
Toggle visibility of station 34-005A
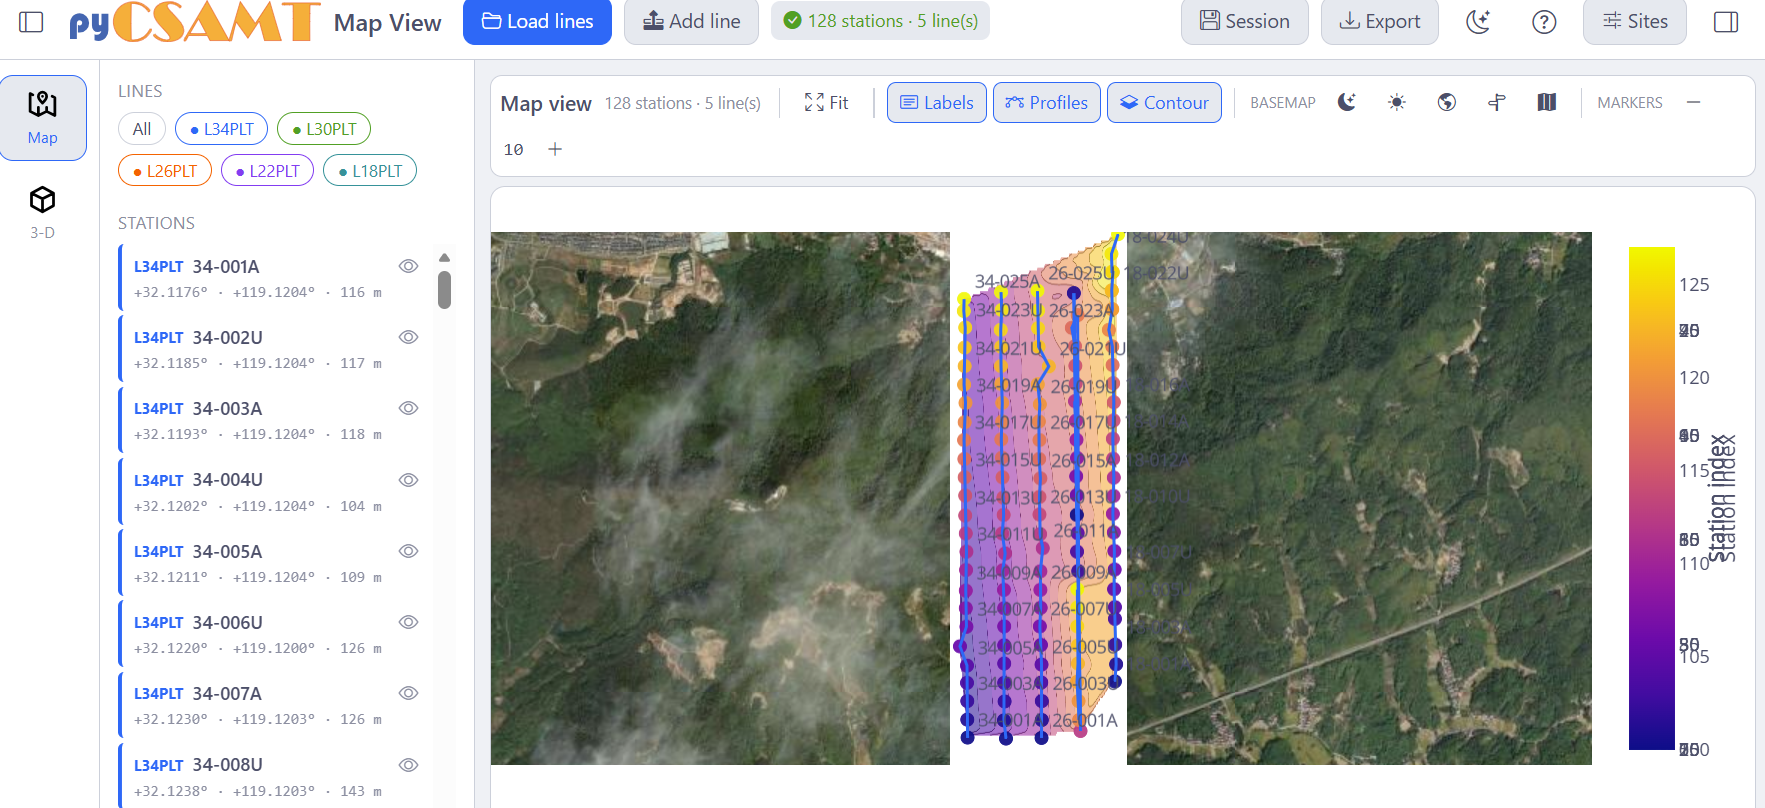(x=408, y=551)
